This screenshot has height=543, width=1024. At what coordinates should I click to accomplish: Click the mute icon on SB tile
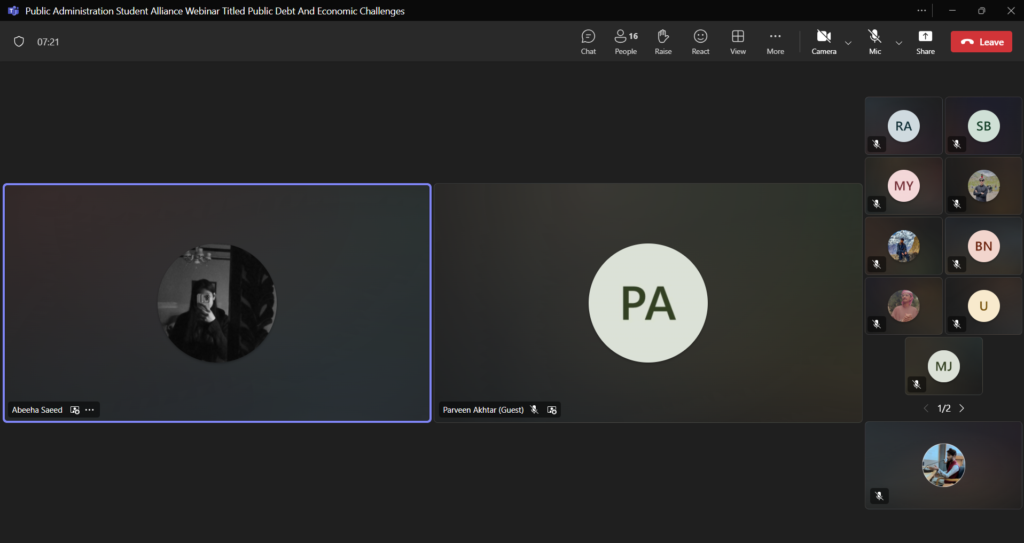pyautogui.click(x=957, y=144)
